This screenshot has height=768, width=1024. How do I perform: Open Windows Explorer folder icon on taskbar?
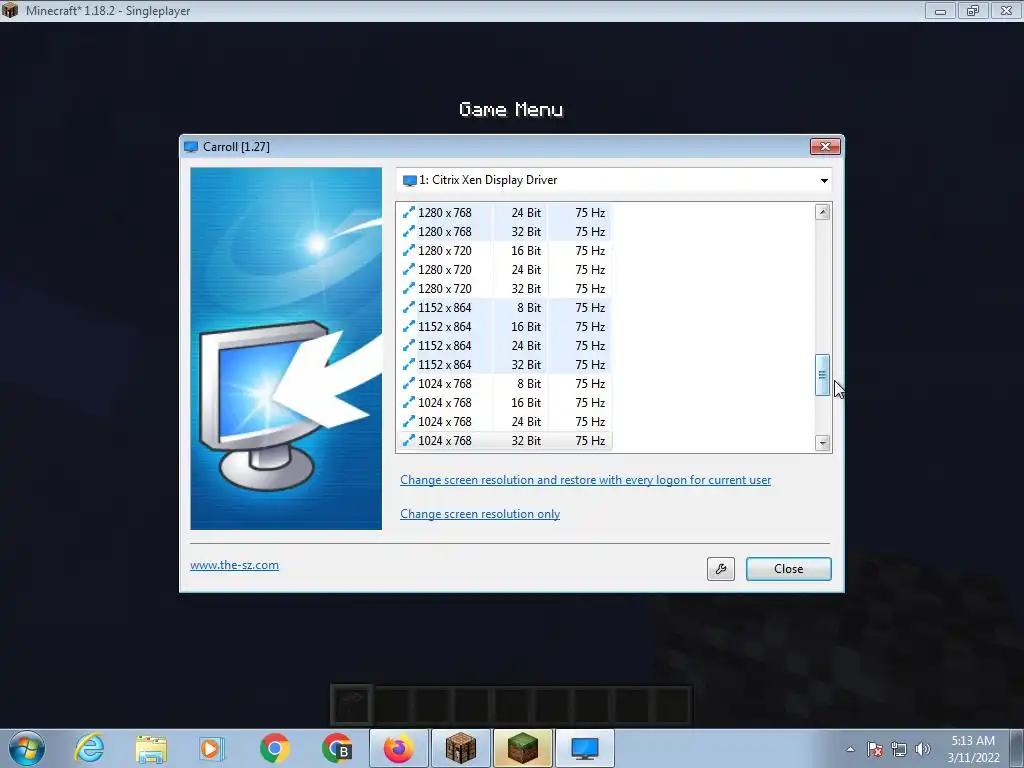pos(151,748)
